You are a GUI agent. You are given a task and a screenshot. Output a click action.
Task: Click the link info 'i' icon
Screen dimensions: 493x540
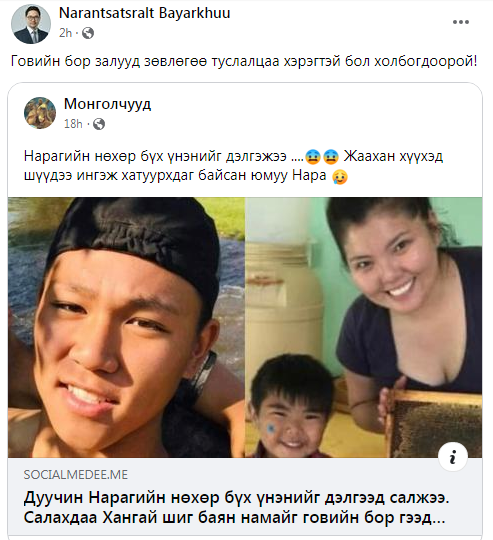(x=453, y=457)
